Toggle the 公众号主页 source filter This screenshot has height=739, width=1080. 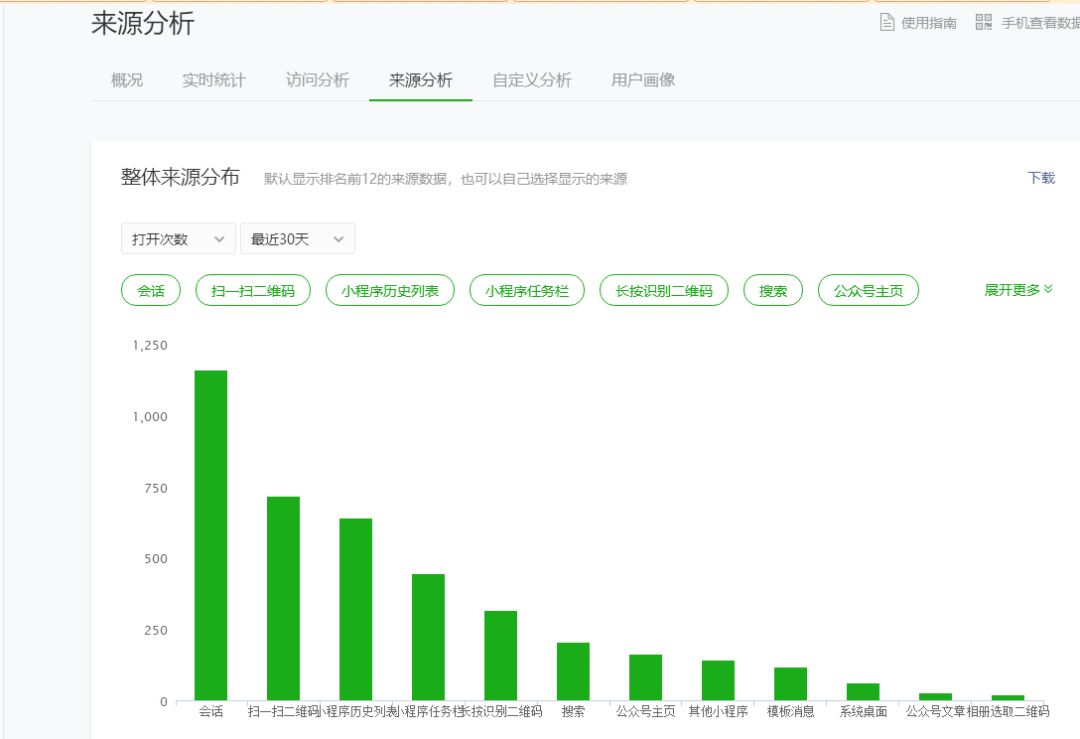[x=868, y=290]
